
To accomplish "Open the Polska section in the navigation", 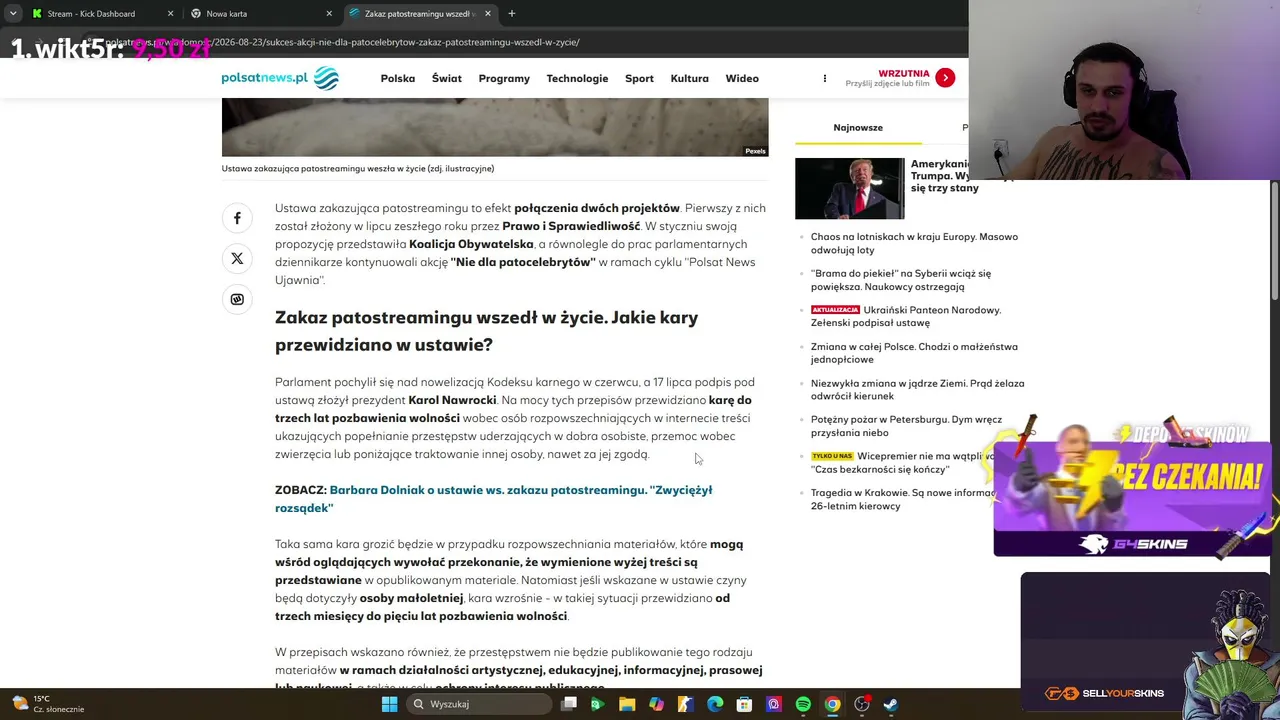I will 398,78.
